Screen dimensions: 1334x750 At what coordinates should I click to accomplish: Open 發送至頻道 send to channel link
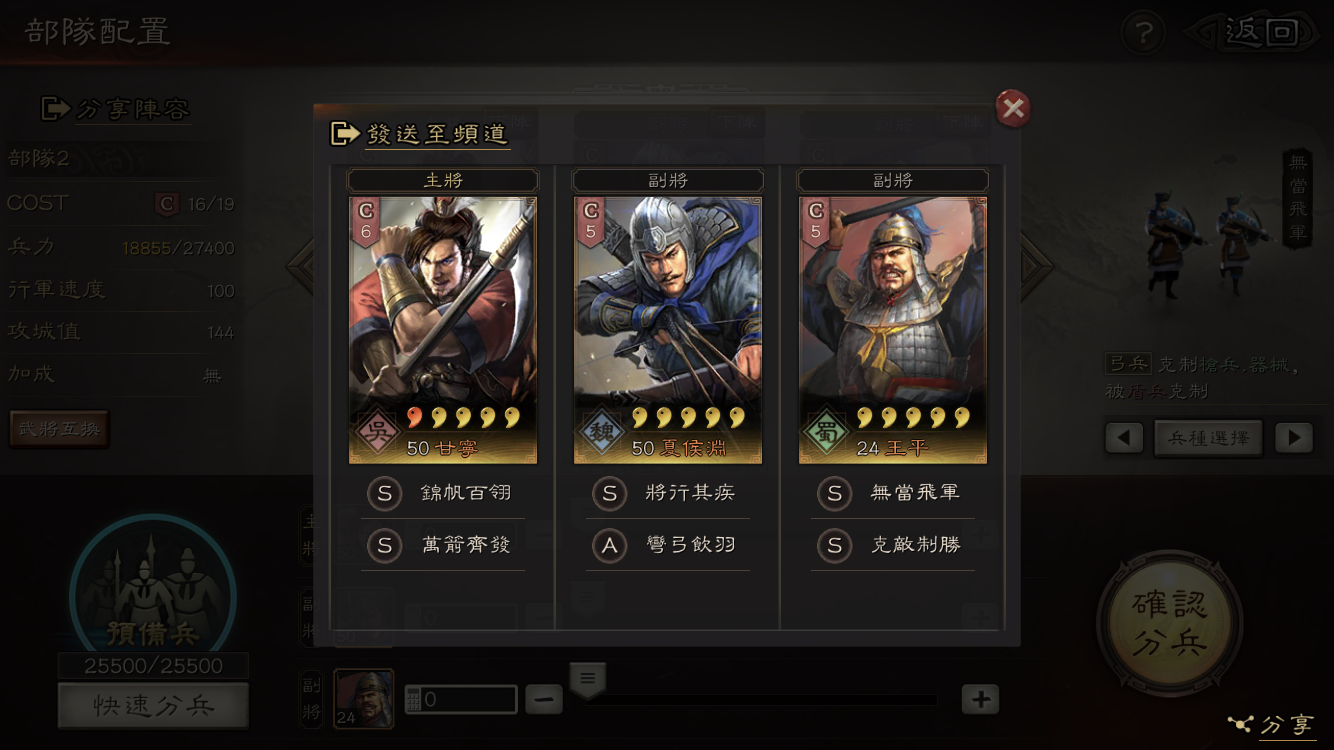pos(420,133)
